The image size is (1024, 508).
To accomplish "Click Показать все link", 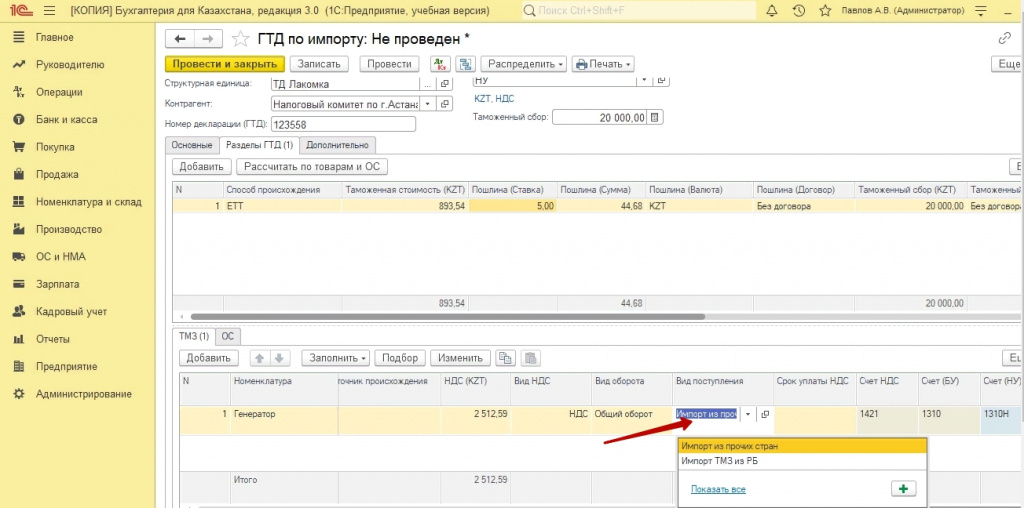I will (718, 489).
